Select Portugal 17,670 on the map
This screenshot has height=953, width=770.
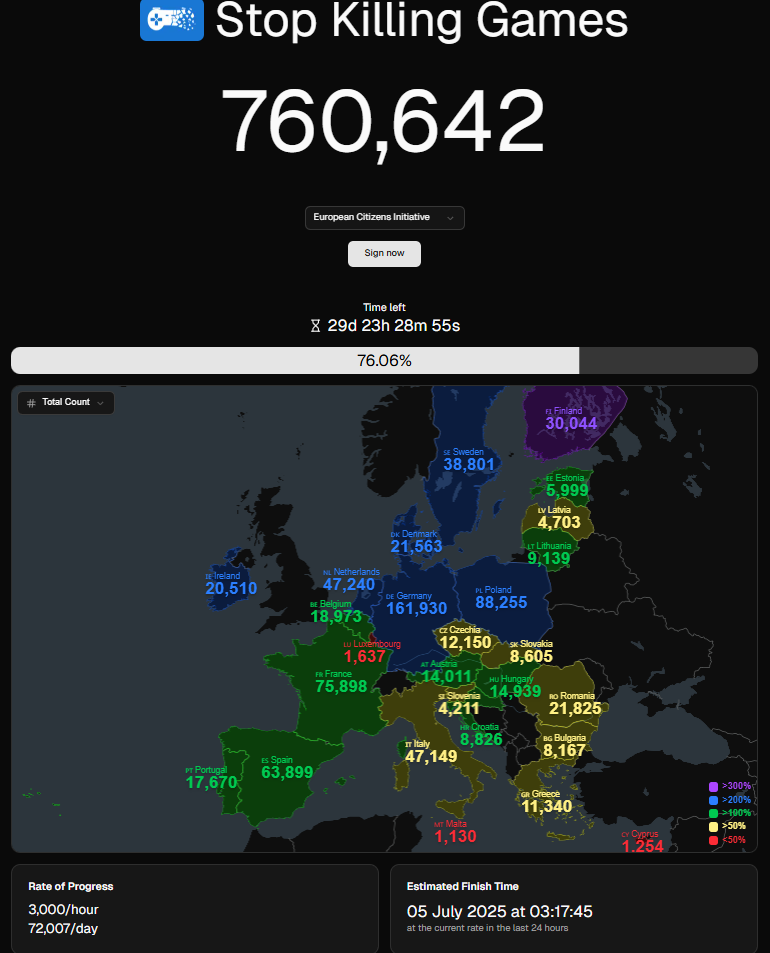coord(211,777)
